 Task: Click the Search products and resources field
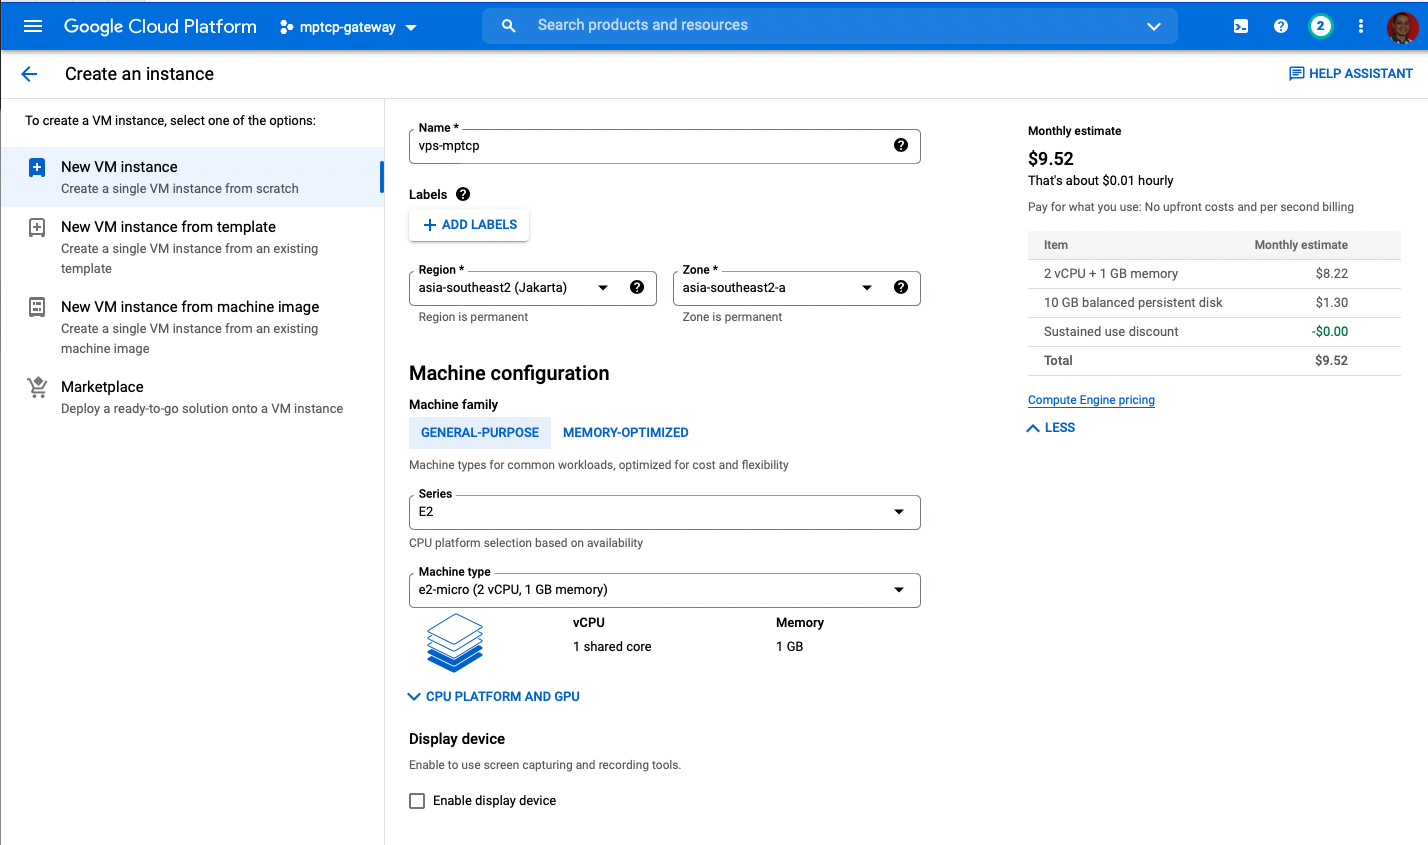[x=830, y=26]
